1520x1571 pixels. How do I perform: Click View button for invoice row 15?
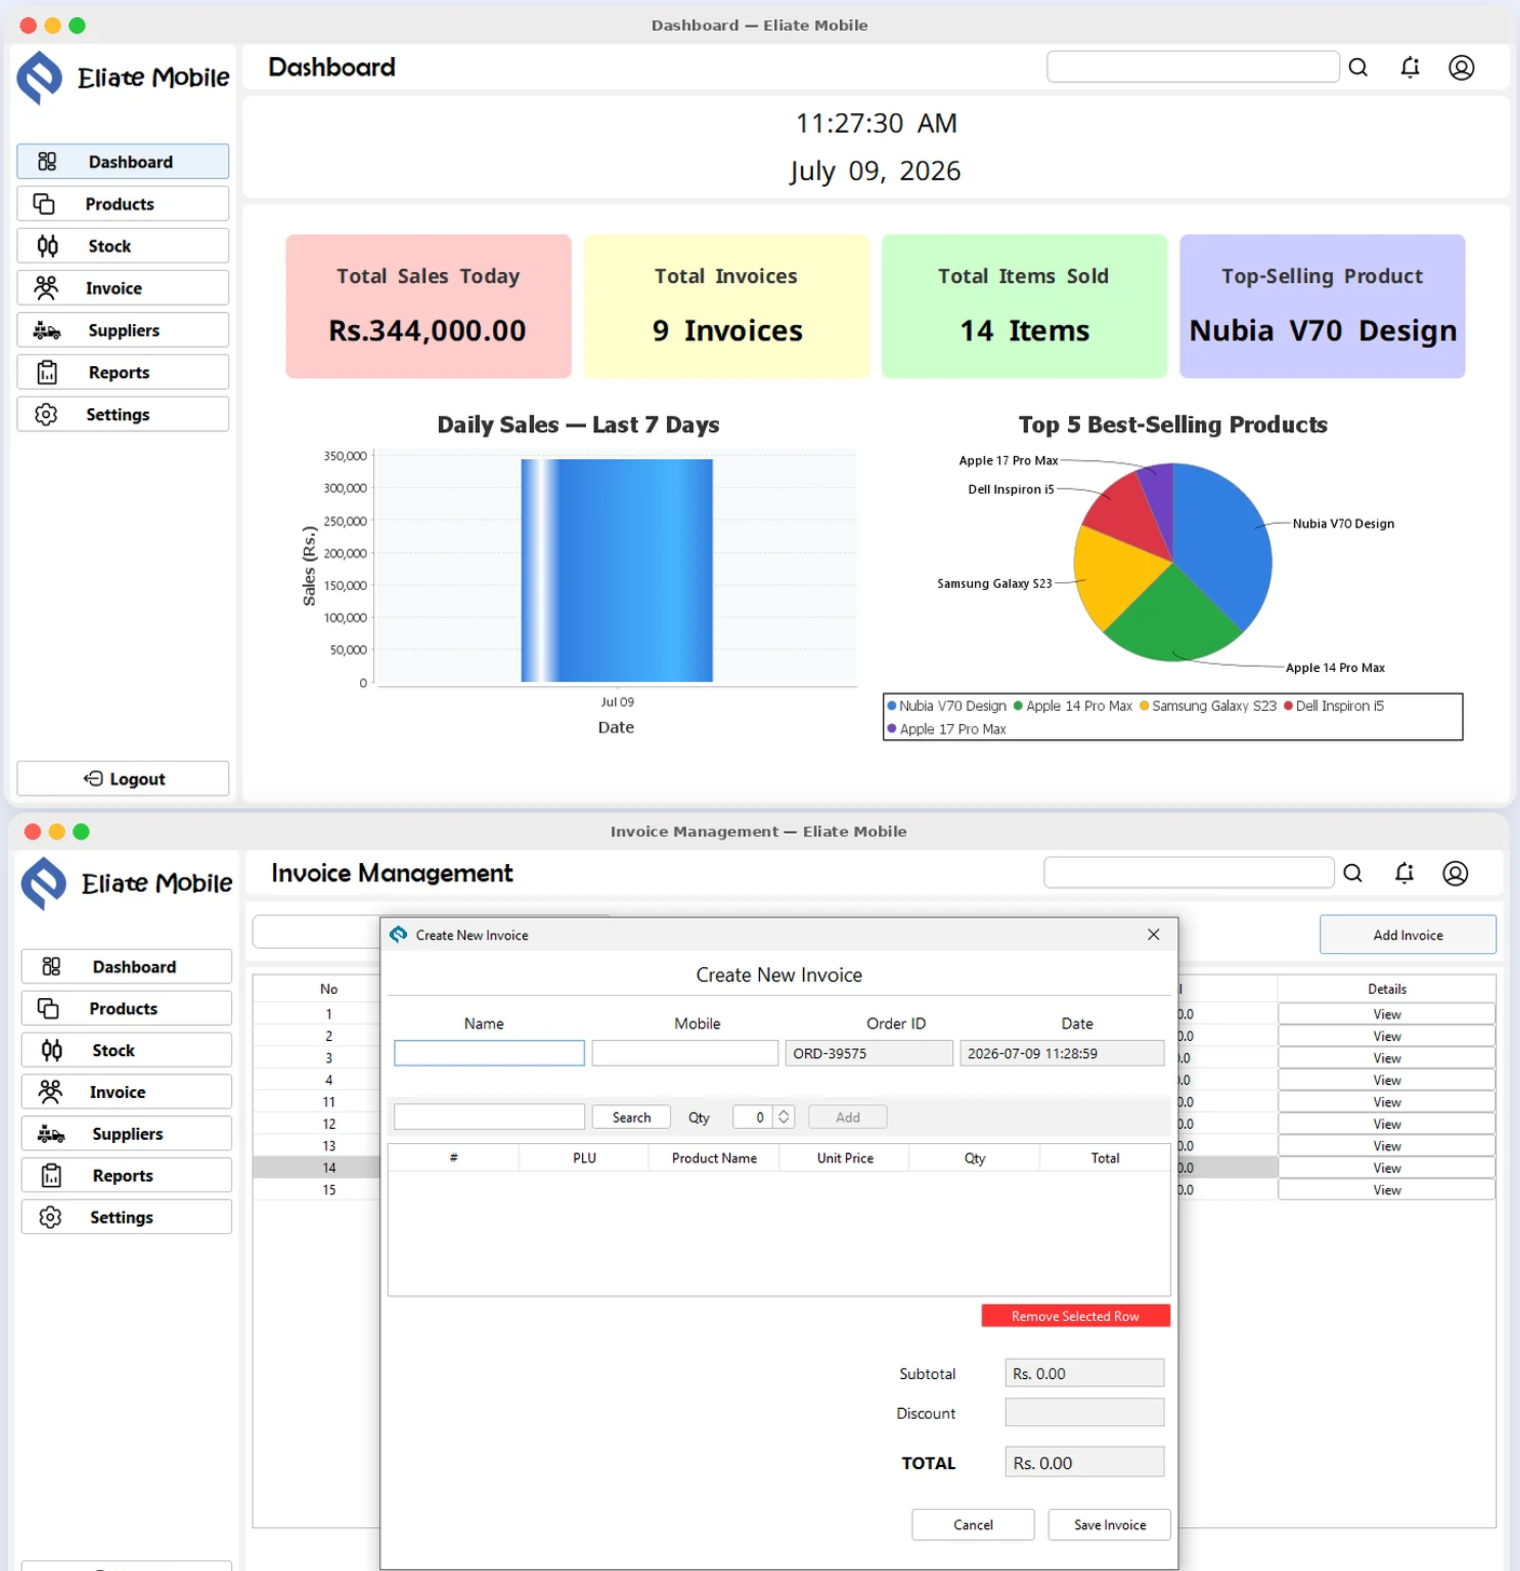1387,1190
